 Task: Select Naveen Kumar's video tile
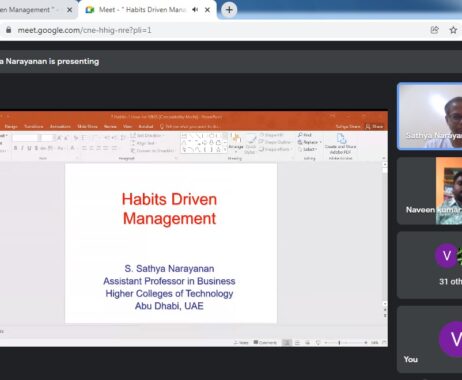430,191
